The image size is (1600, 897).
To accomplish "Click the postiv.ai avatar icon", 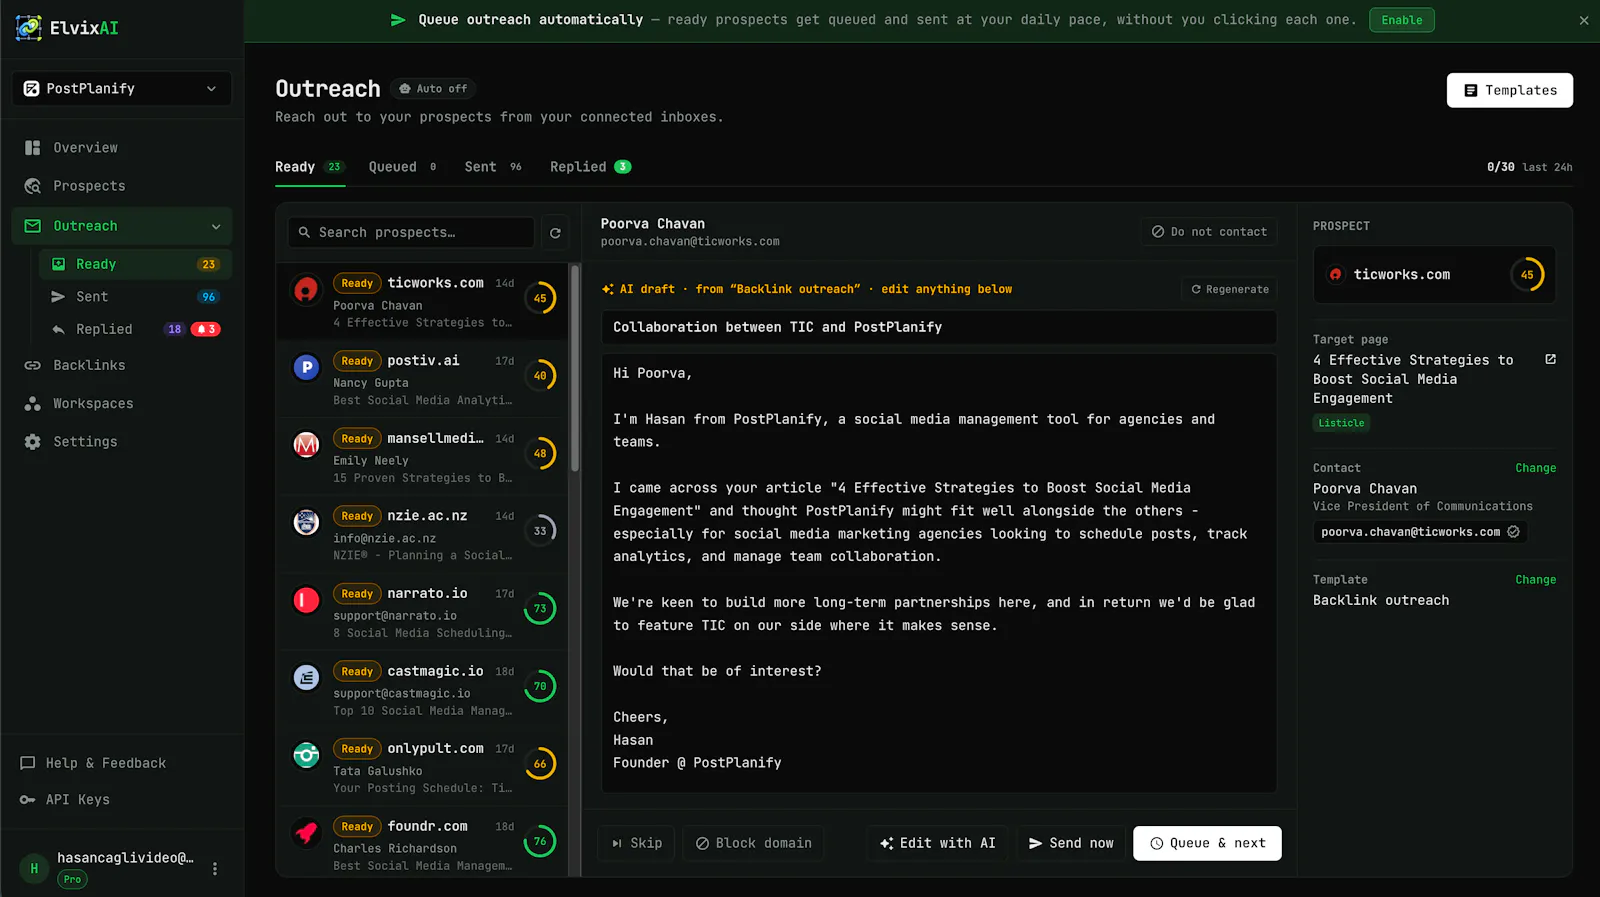I will click(x=306, y=367).
